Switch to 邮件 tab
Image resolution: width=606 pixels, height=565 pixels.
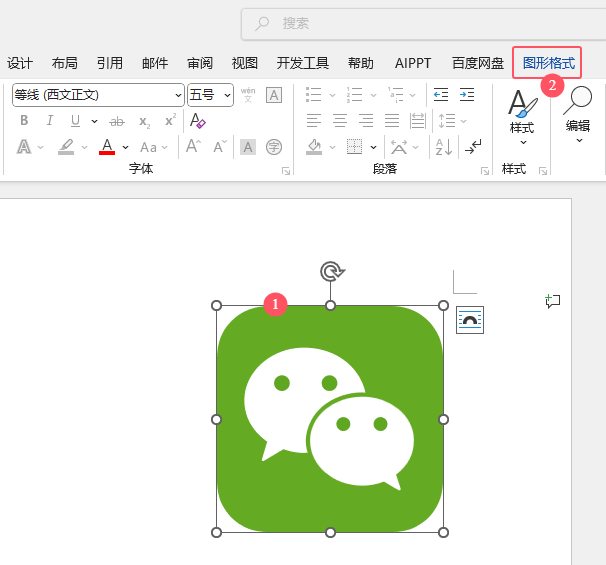155,63
